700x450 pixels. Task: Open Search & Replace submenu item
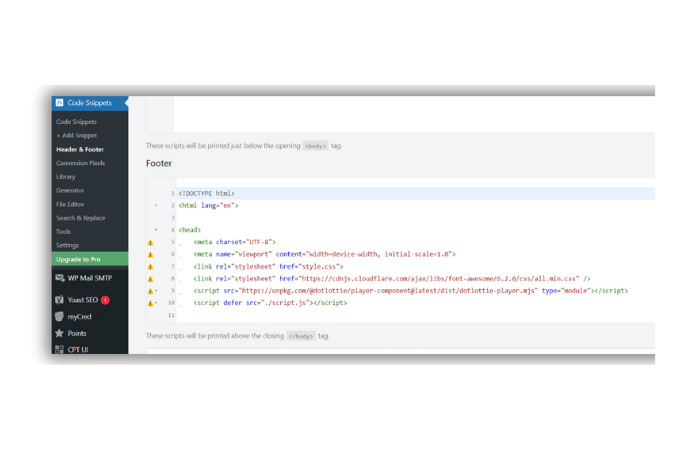pyautogui.click(x=80, y=218)
